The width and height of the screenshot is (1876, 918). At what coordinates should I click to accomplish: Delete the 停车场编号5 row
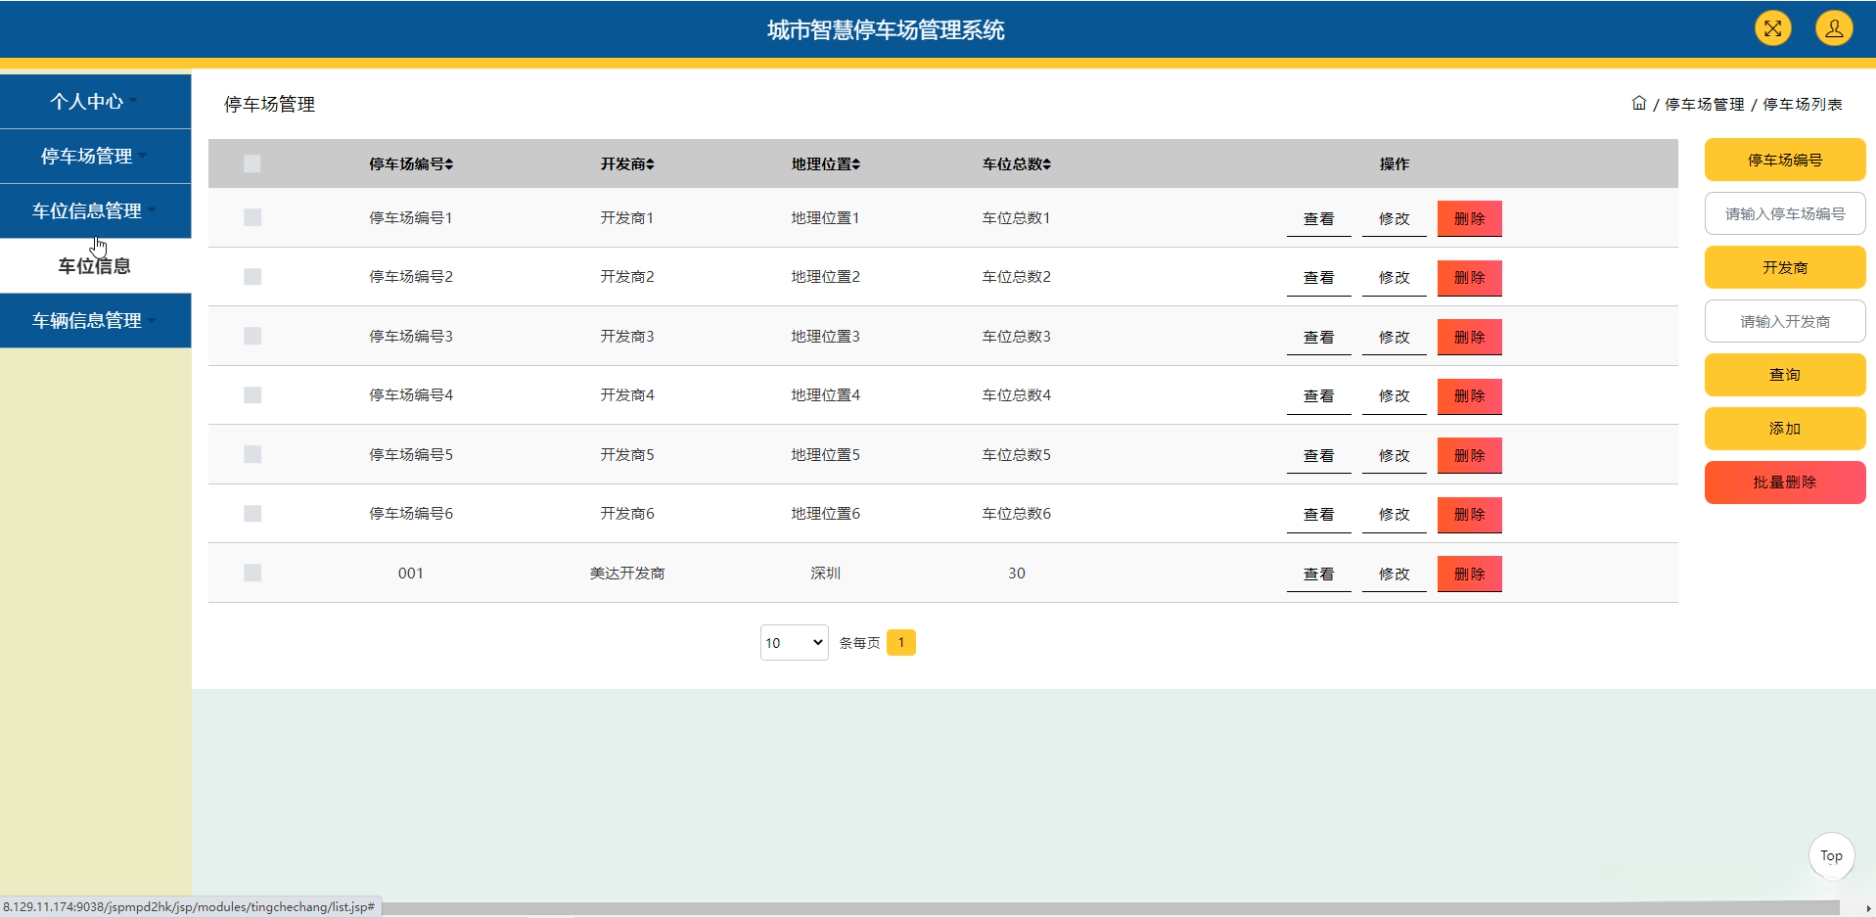pyautogui.click(x=1469, y=456)
